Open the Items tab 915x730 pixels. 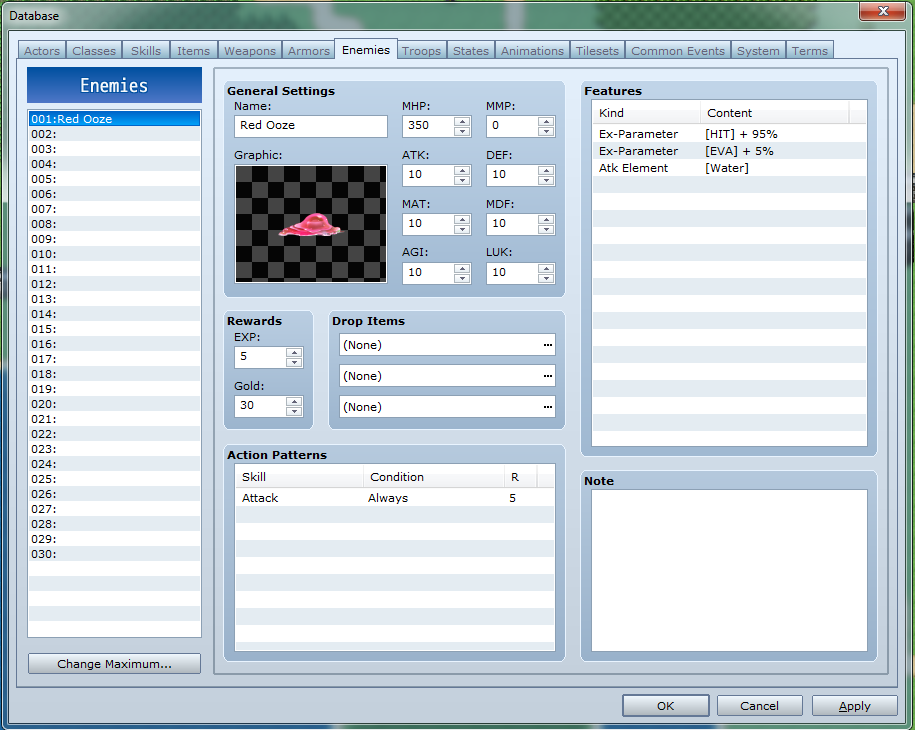point(193,51)
